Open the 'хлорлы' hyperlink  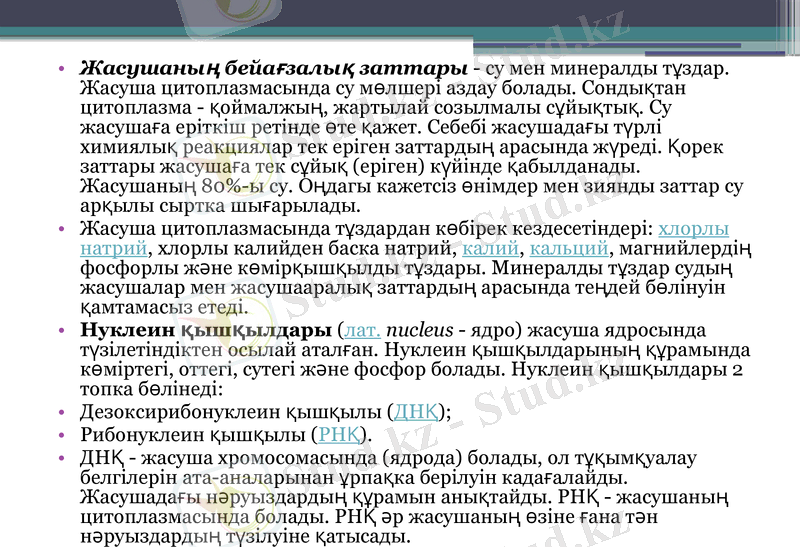coord(693,230)
